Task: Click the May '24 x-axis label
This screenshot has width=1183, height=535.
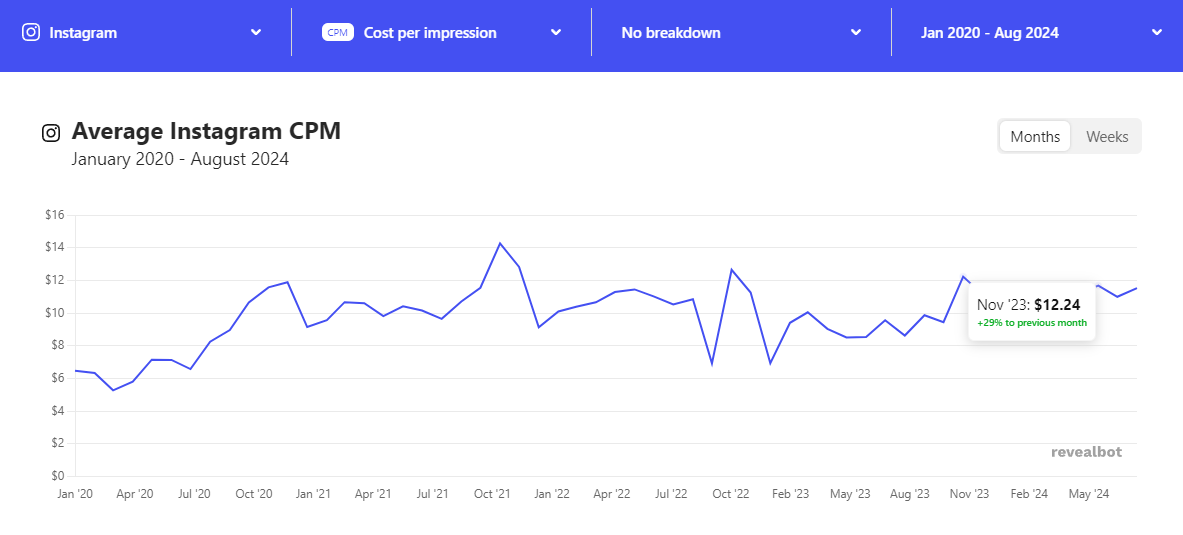Action: click(1088, 494)
